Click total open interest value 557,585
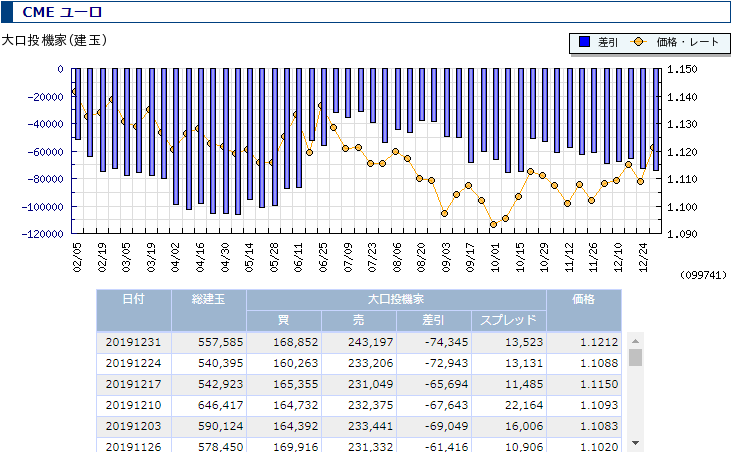 pos(220,342)
